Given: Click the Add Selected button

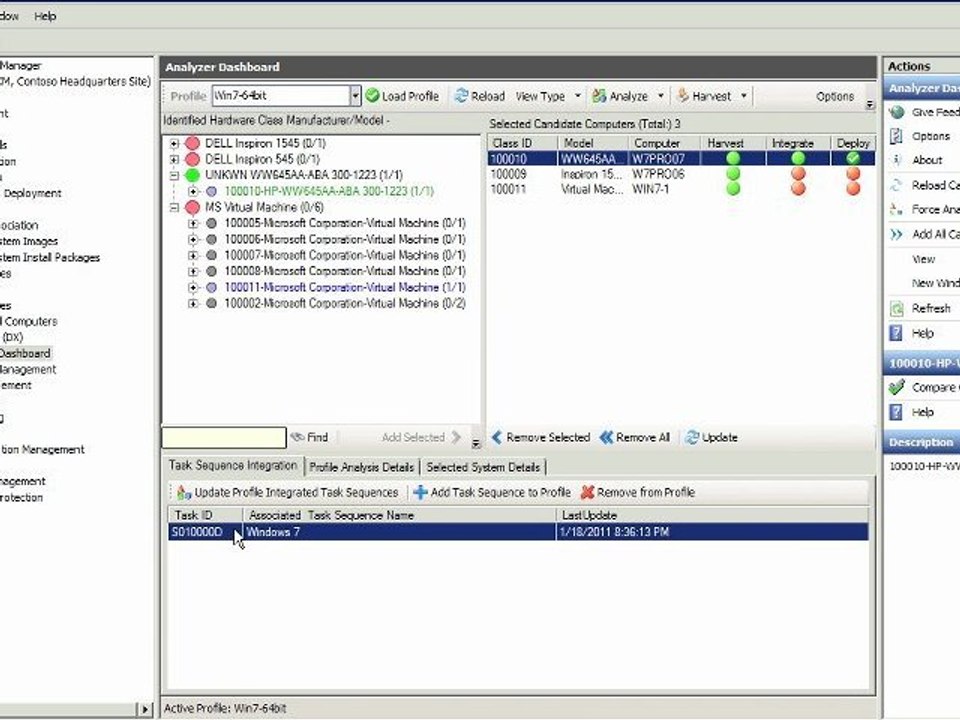Looking at the screenshot, I should pyautogui.click(x=421, y=437).
